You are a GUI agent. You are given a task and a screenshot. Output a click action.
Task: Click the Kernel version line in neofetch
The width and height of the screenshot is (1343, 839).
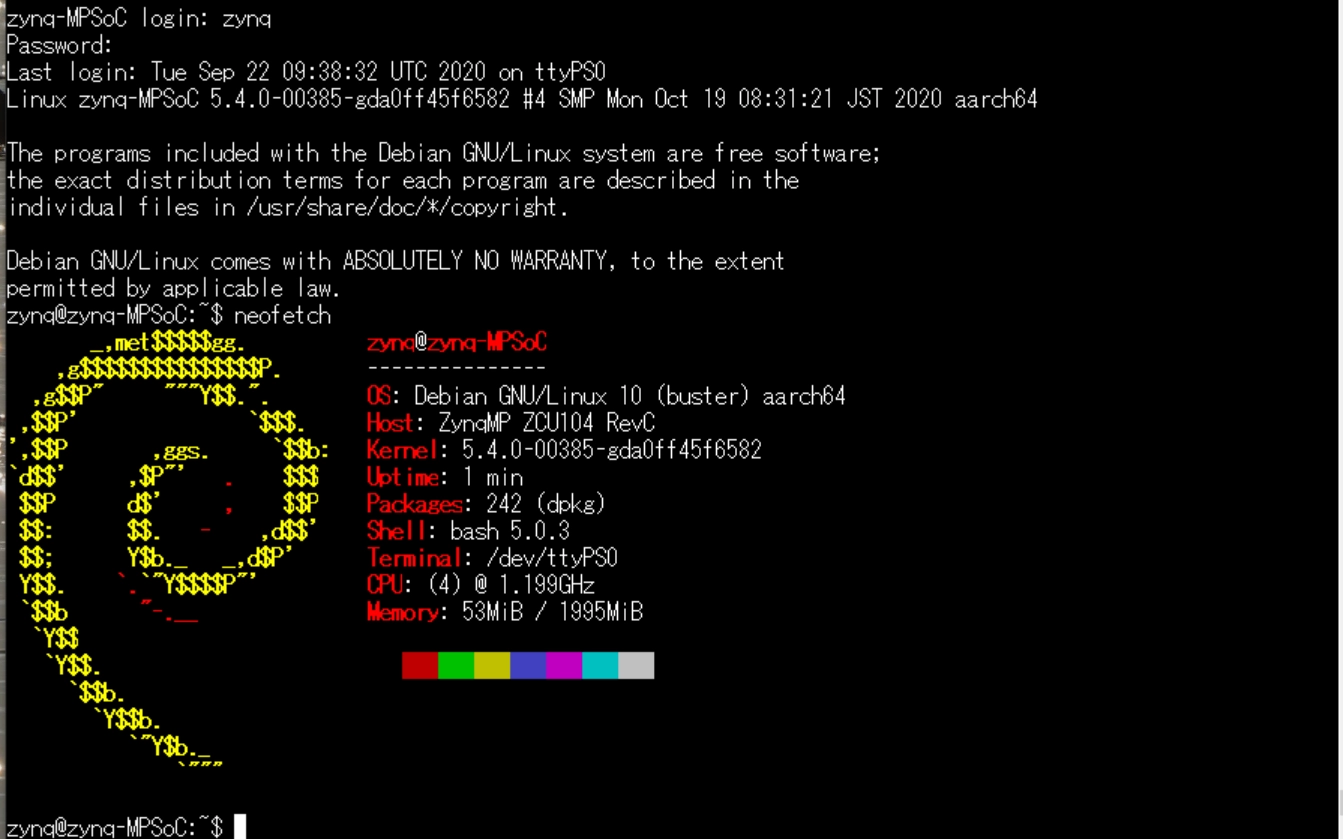(564, 450)
